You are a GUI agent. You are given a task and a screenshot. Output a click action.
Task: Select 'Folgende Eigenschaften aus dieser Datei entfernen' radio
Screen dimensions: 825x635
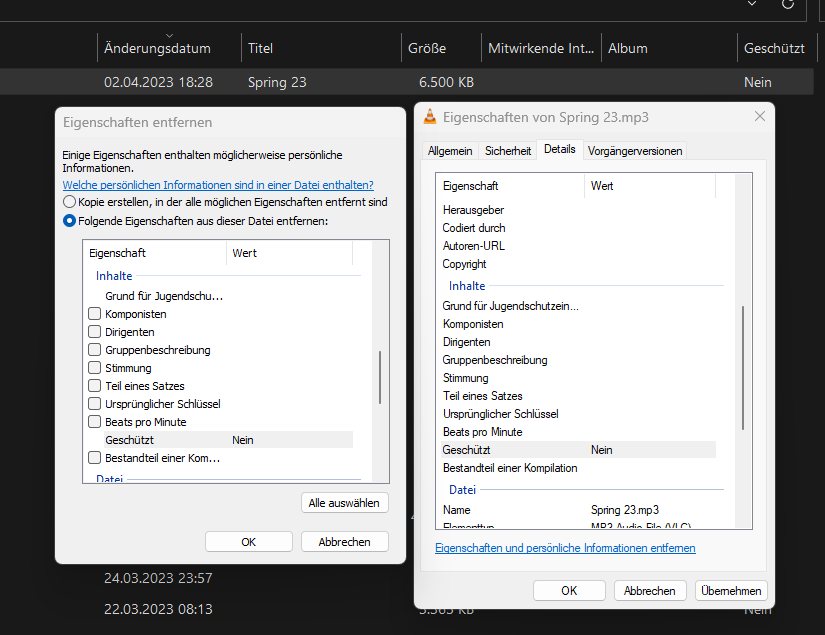pos(69,221)
